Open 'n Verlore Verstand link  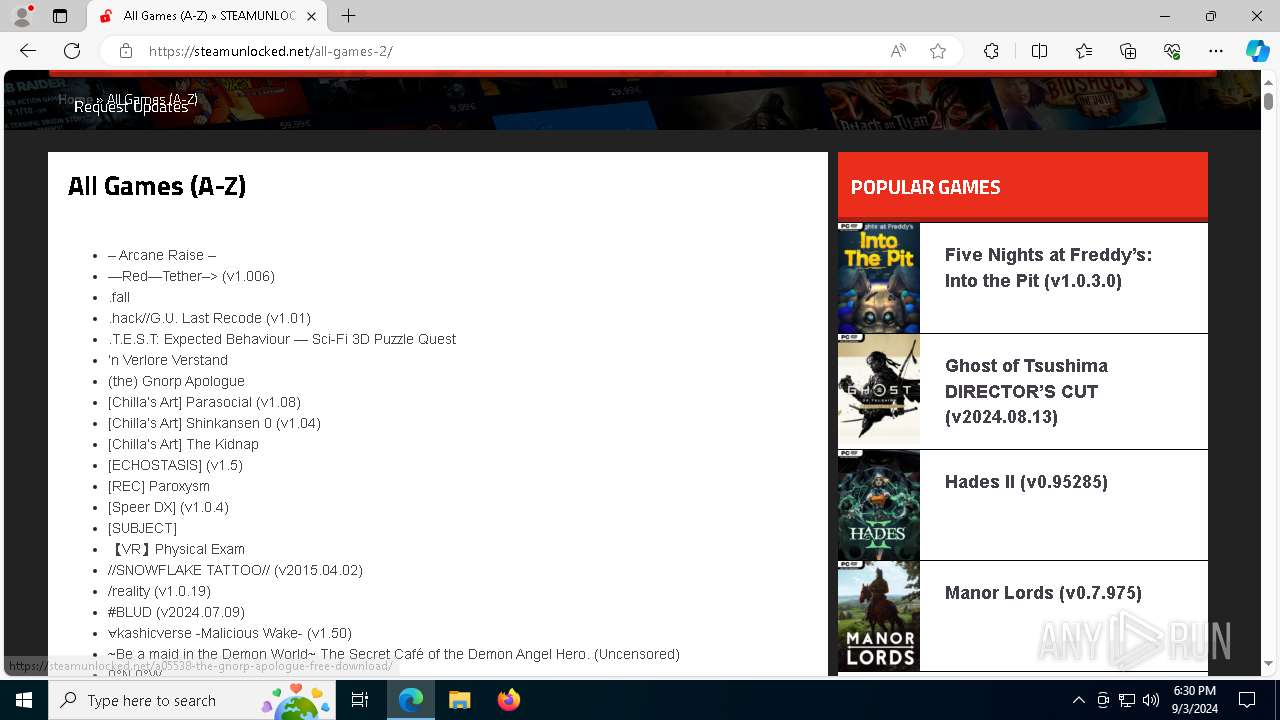(x=168, y=360)
